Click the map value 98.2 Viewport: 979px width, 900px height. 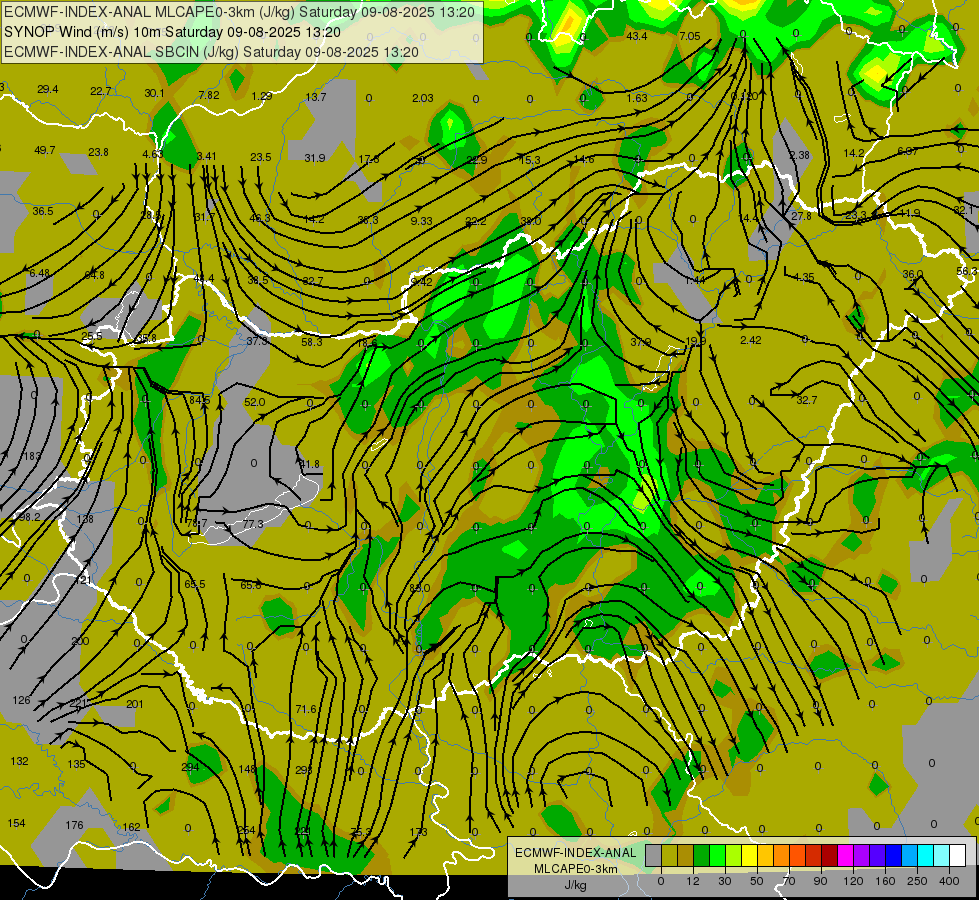pos(29,517)
